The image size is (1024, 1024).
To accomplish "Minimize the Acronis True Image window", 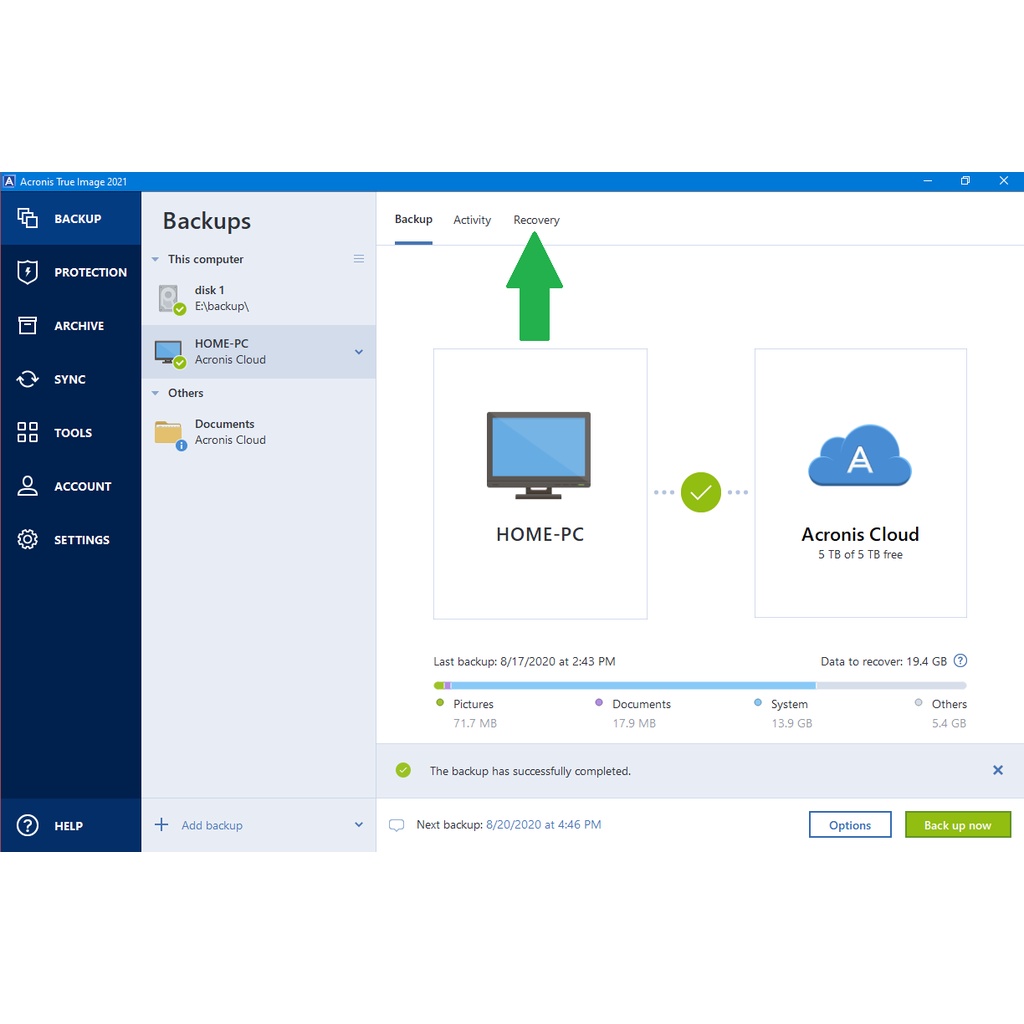I will tap(927, 181).
